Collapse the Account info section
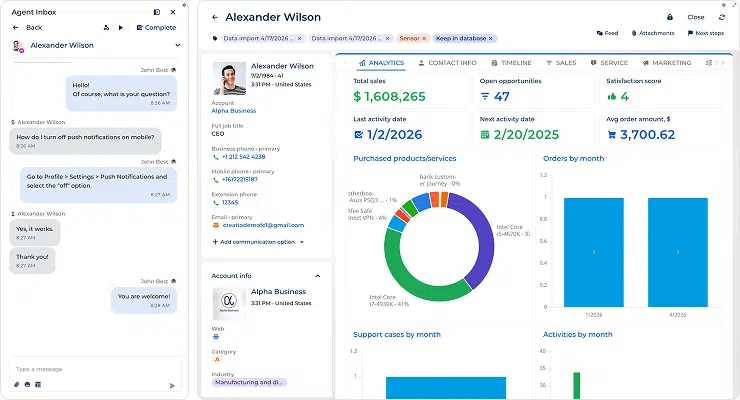The width and height of the screenshot is (740, 400). (318, 276)
